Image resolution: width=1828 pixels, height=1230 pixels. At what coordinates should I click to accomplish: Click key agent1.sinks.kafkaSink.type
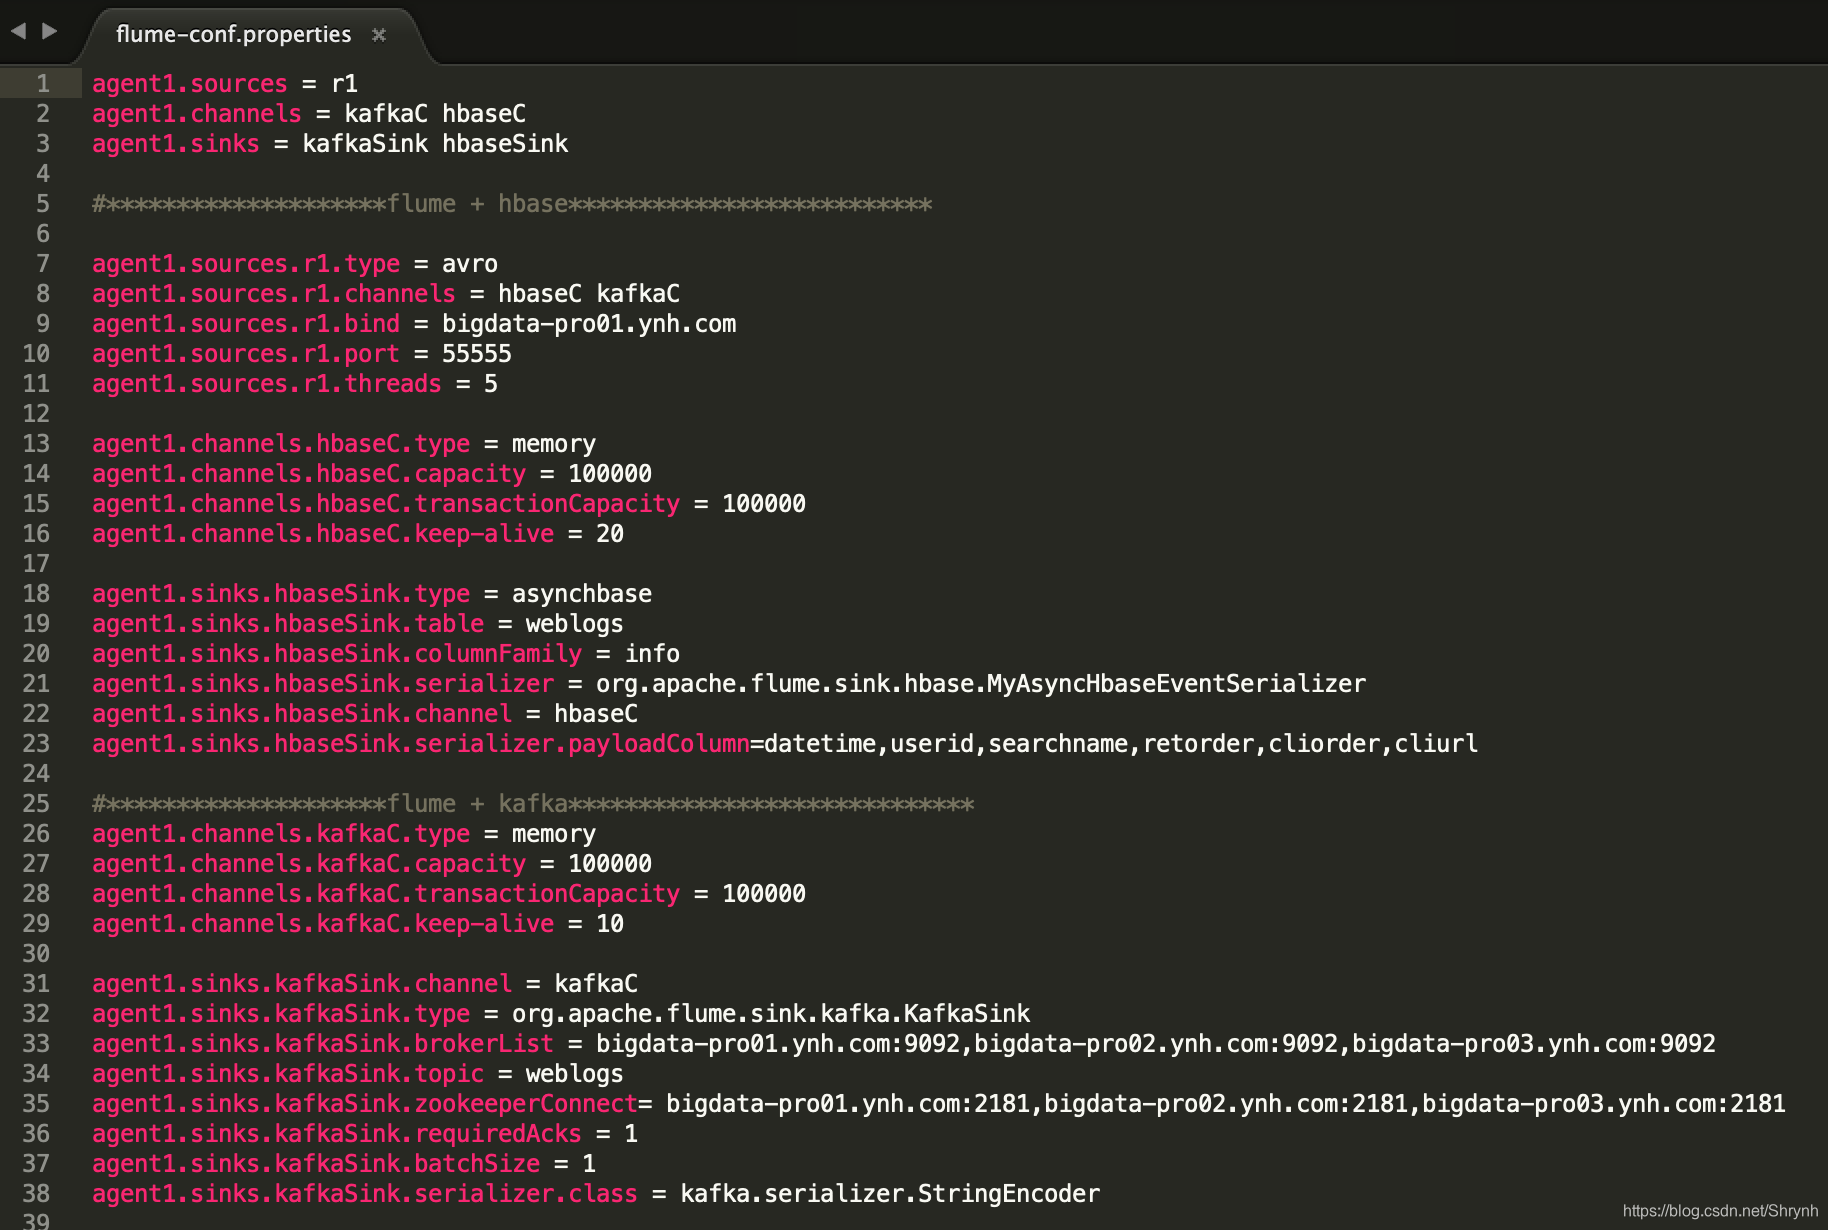tap(281, 1013)
